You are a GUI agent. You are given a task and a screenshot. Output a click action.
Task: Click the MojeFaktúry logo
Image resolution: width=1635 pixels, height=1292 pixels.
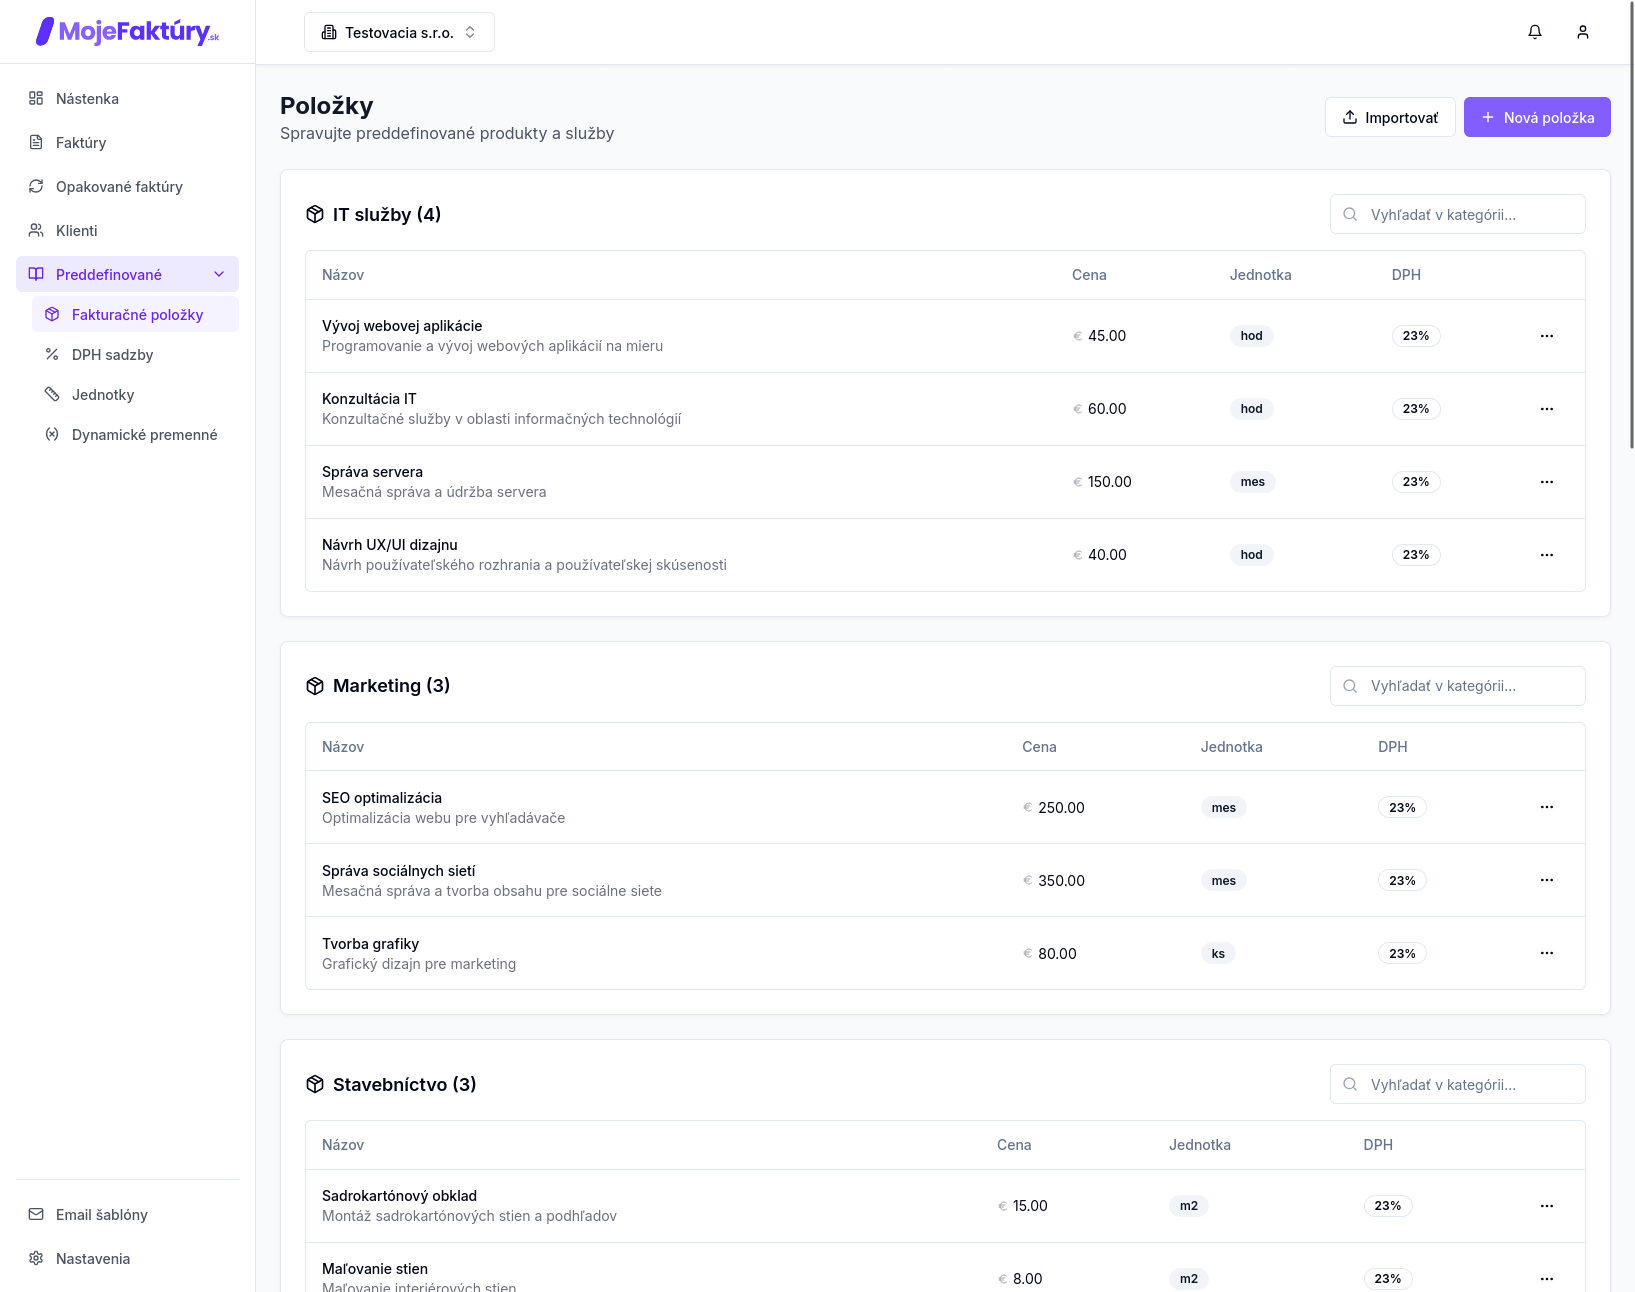pyautogui.click(x=127, y=32)
